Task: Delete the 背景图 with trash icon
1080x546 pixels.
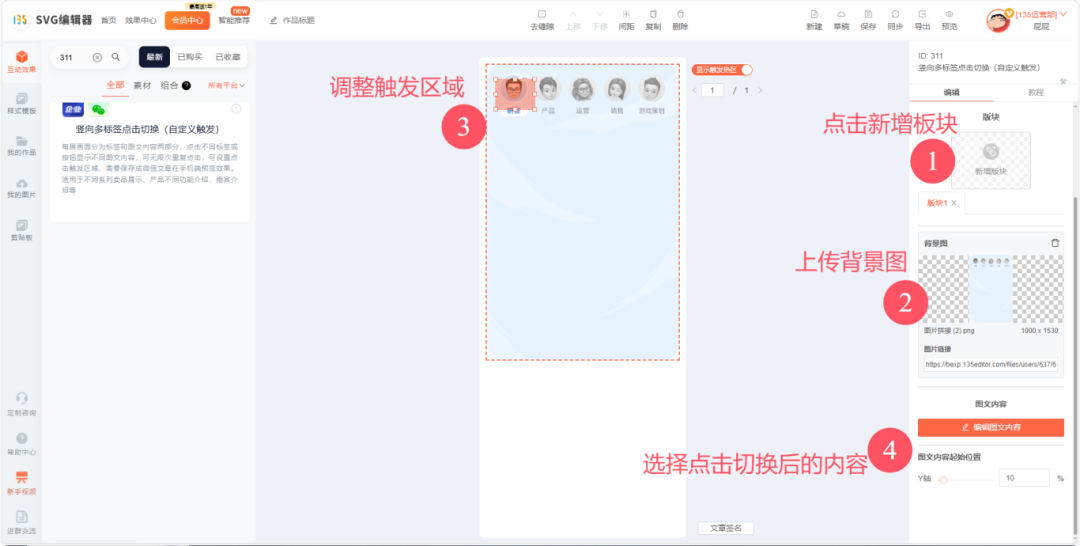Action: (1055, 243)
